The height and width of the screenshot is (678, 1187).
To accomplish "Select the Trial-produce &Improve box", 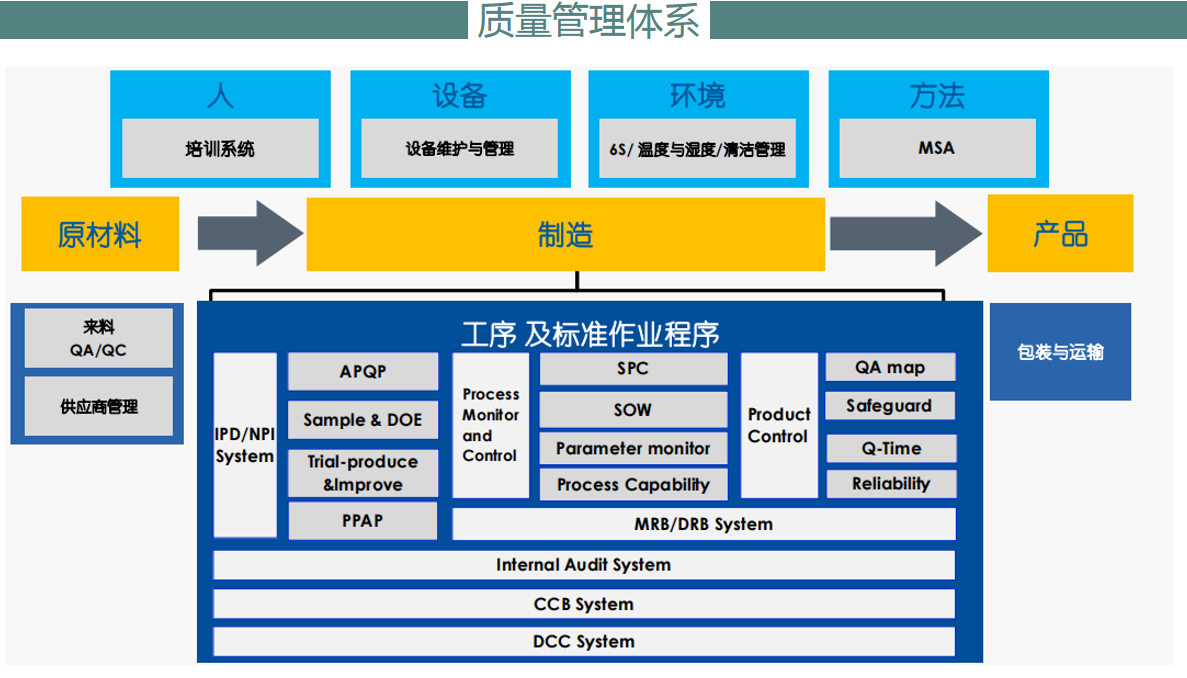I will (363, 473).
